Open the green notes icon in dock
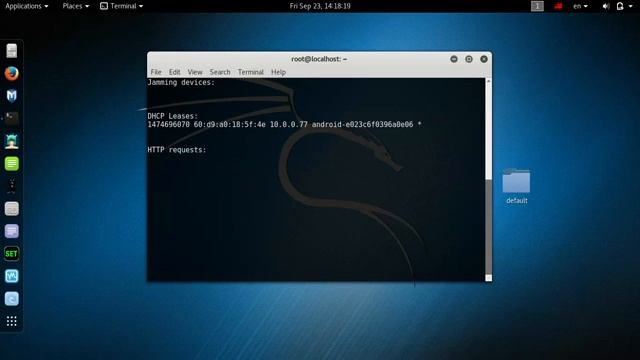The image size is (640, 360). [11, 164]
